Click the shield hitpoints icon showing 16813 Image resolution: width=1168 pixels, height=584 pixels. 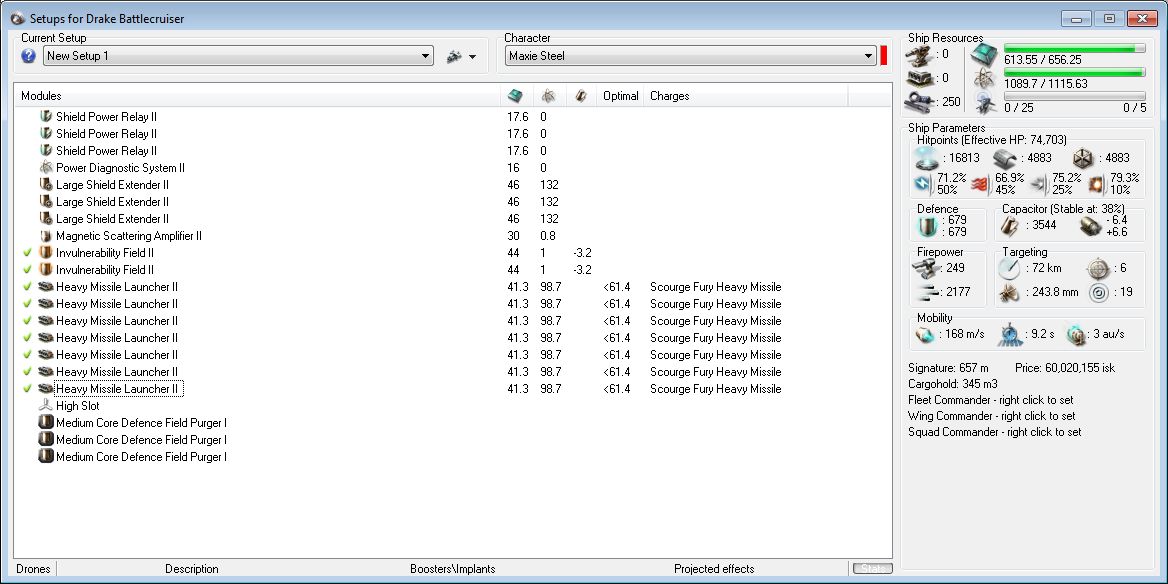tap(927, 157)
